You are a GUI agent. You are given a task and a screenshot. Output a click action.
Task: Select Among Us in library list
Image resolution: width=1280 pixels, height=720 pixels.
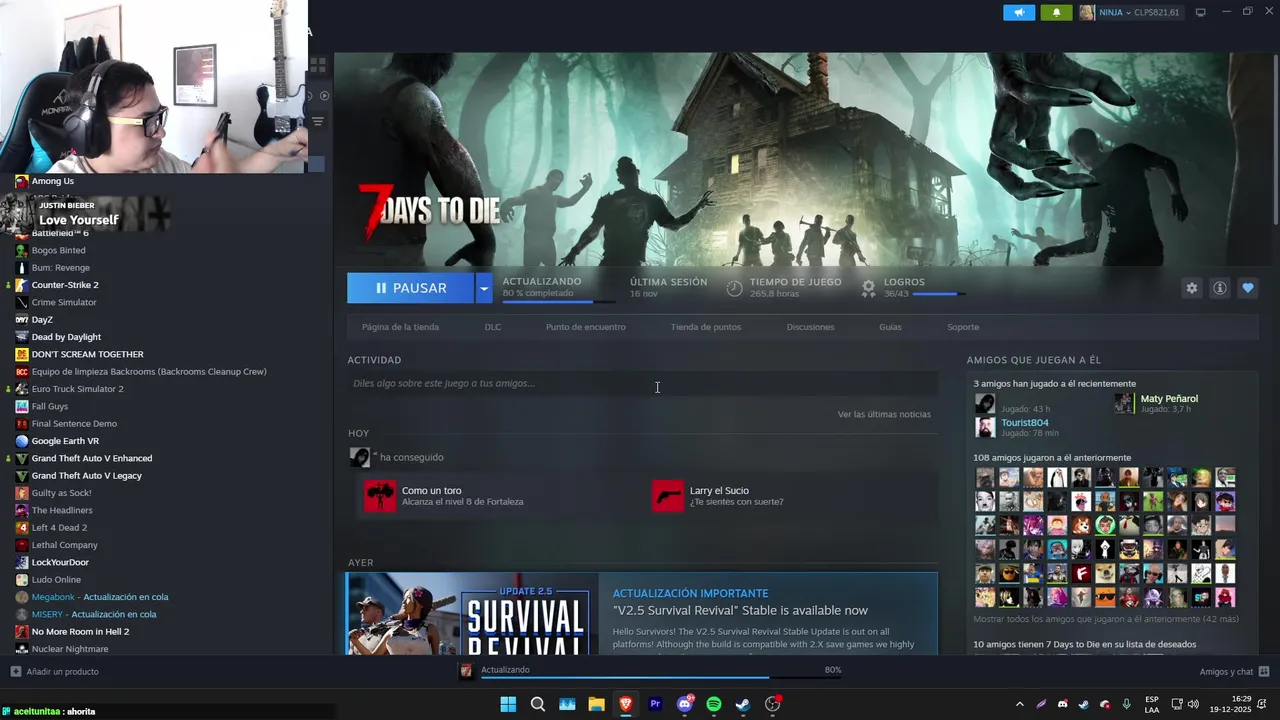(x=53, y=181)
